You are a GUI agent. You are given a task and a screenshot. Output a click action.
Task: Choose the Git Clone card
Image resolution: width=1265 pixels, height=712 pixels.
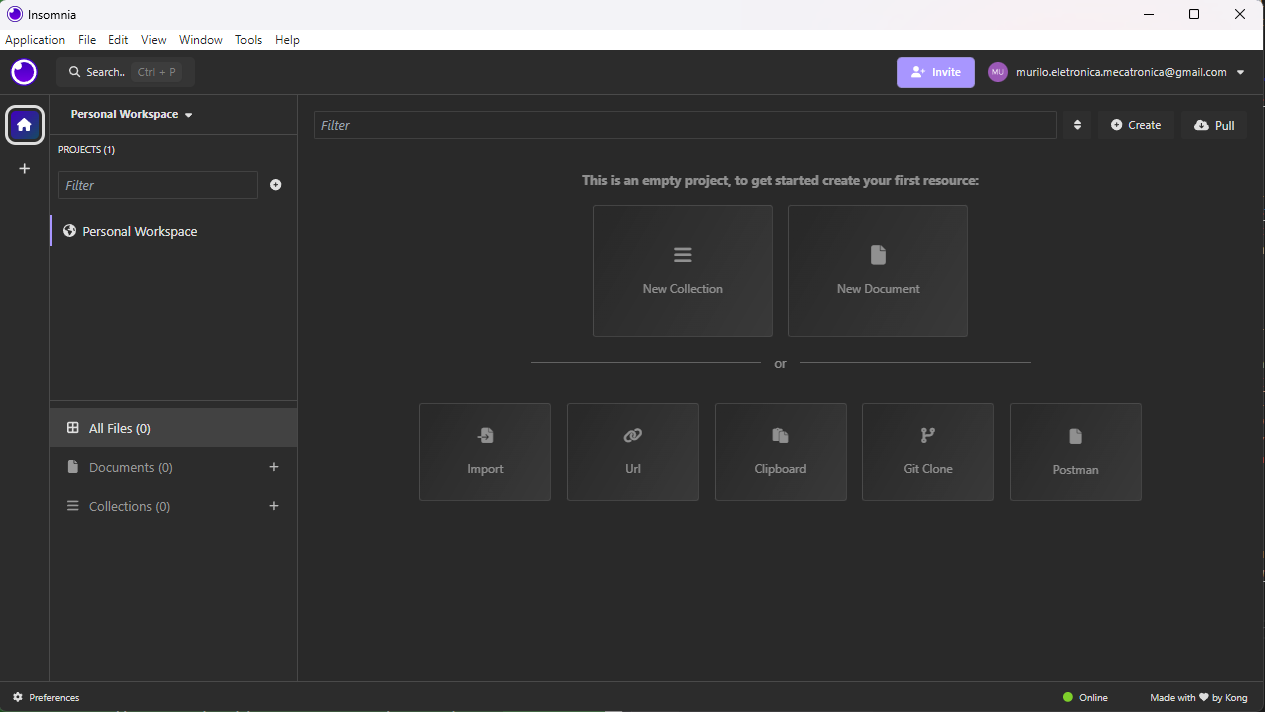pyautogui.click(x=928, y=452)
